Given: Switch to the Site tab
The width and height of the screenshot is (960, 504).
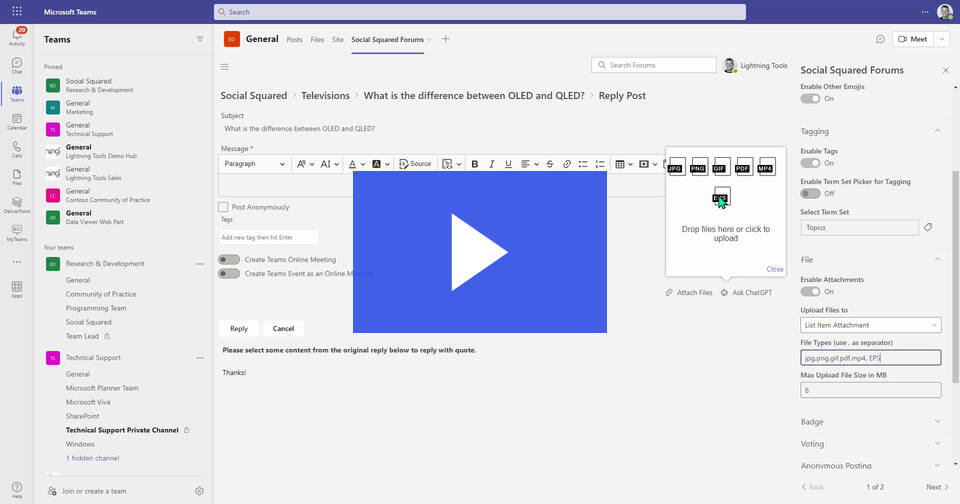Looking at the screenshot, I should tap(338, 40).
